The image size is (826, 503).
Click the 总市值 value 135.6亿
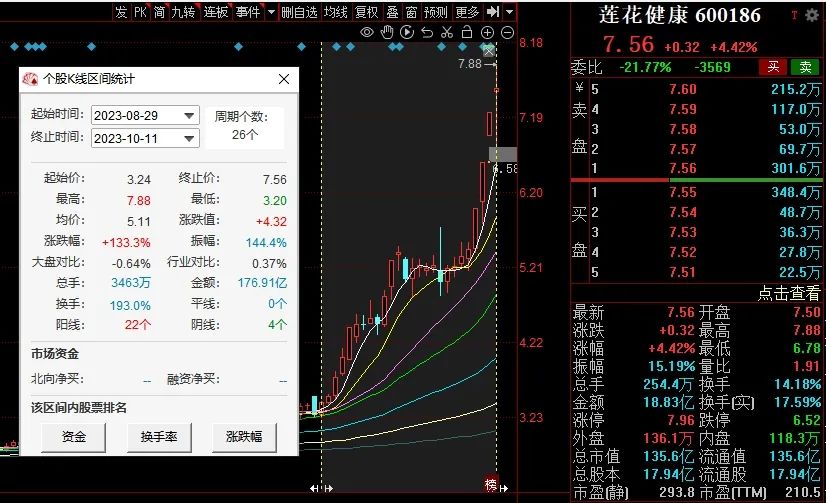click(x=668, y=456)
